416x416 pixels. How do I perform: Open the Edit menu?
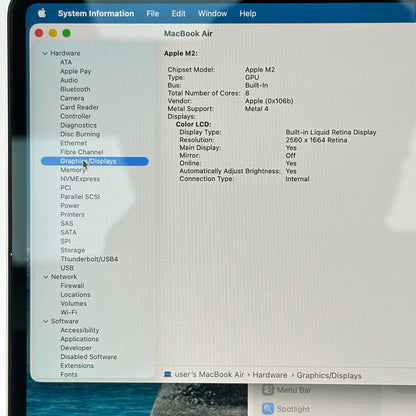(x=178, y=14)
